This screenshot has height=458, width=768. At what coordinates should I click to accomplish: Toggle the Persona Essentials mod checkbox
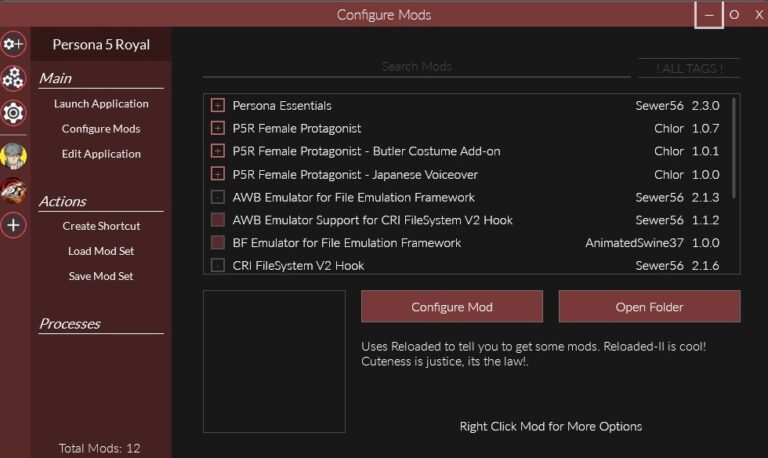click(x=218, y=105)
